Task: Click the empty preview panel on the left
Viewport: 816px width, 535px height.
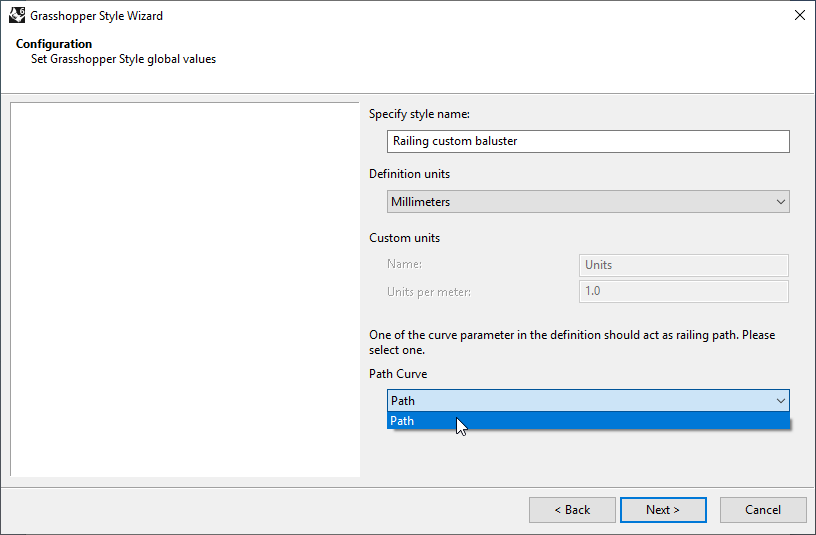Action: click(x=184, y=290)
